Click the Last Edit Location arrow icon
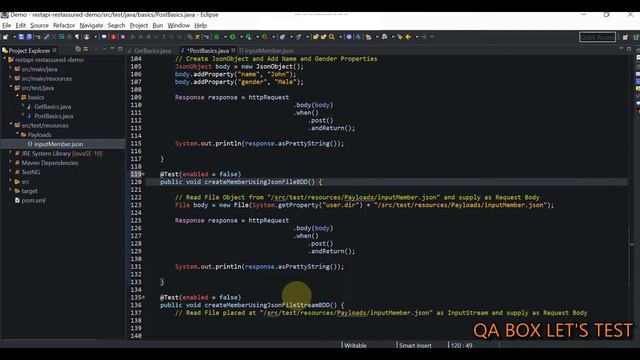The image size is (640, 360). 400,37
